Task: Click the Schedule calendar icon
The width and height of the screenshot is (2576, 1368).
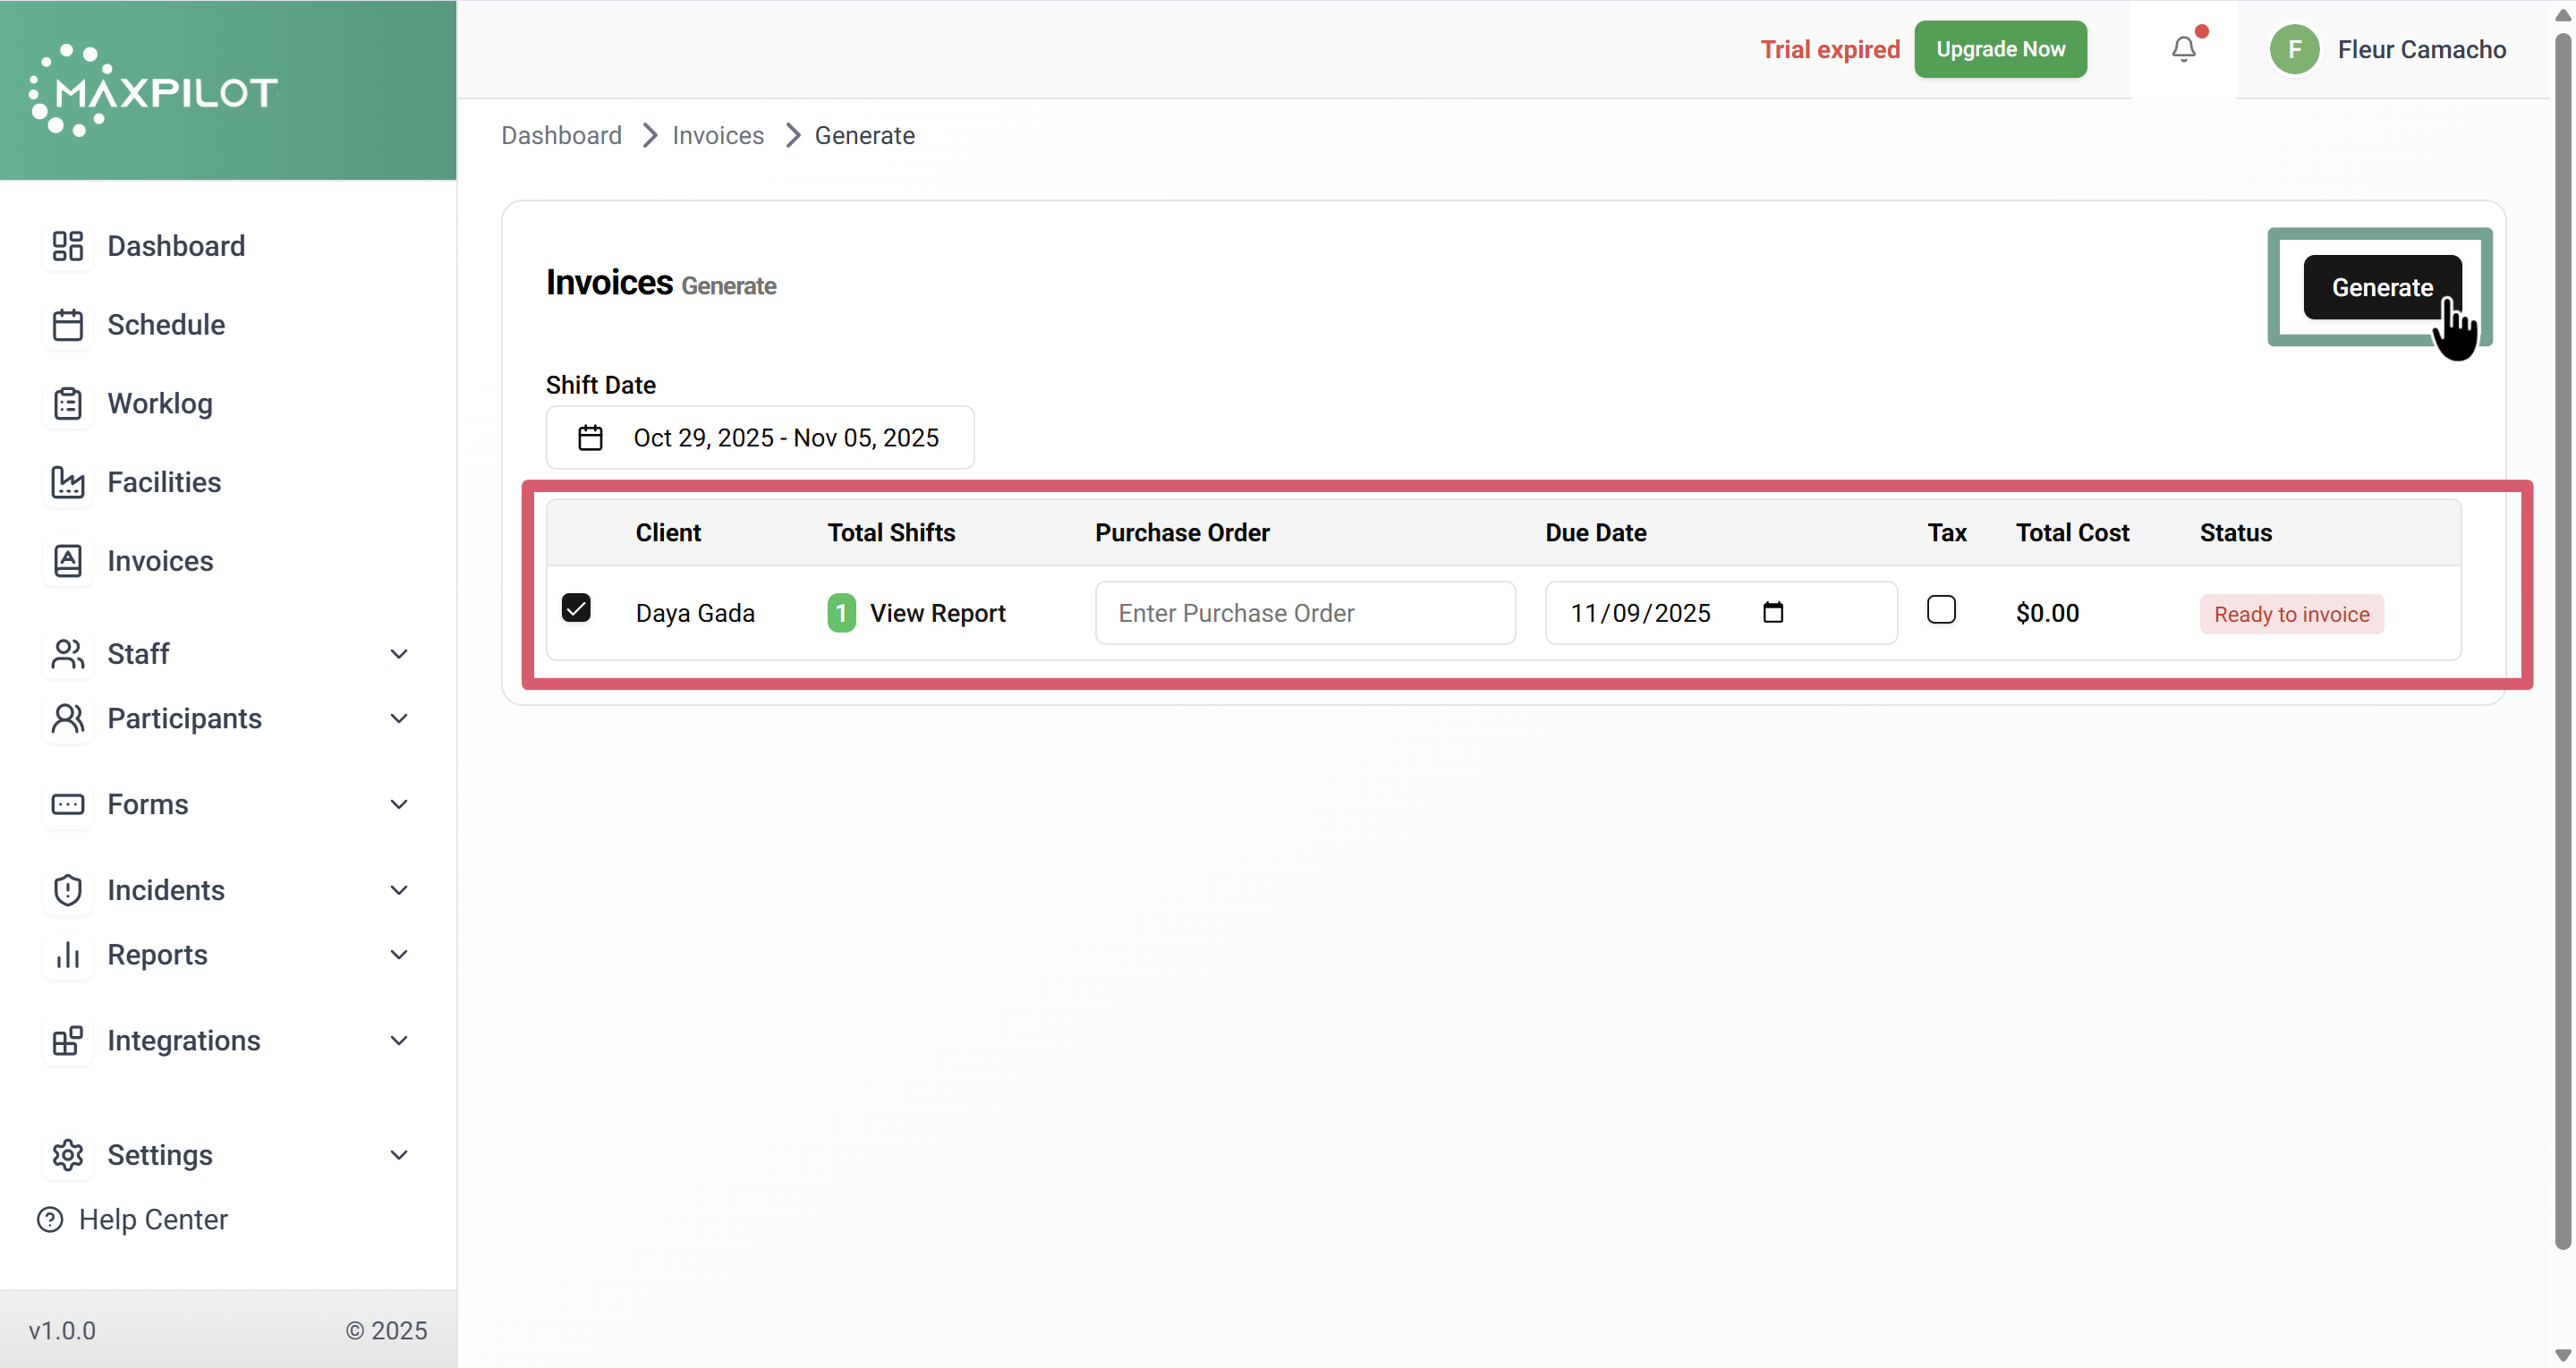Action: coord(67,325)
